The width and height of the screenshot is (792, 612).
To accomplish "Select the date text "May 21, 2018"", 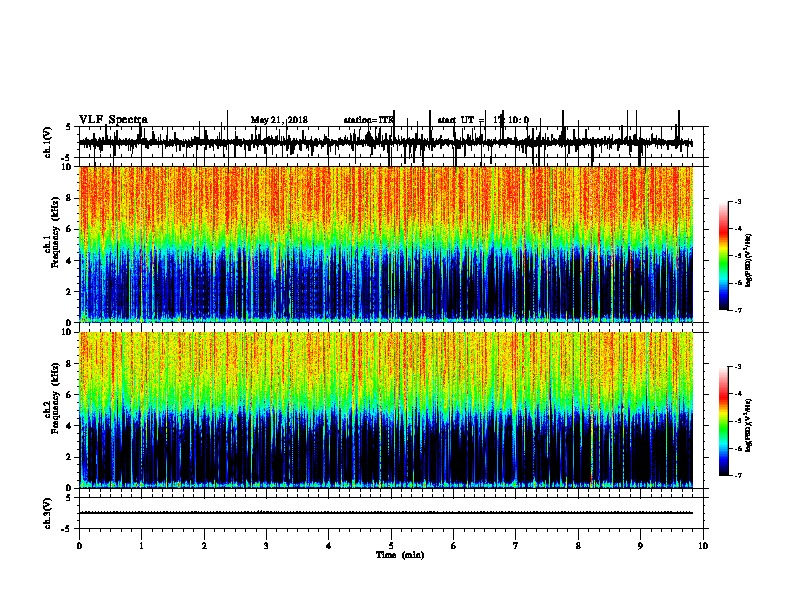I will pos(279,120).
